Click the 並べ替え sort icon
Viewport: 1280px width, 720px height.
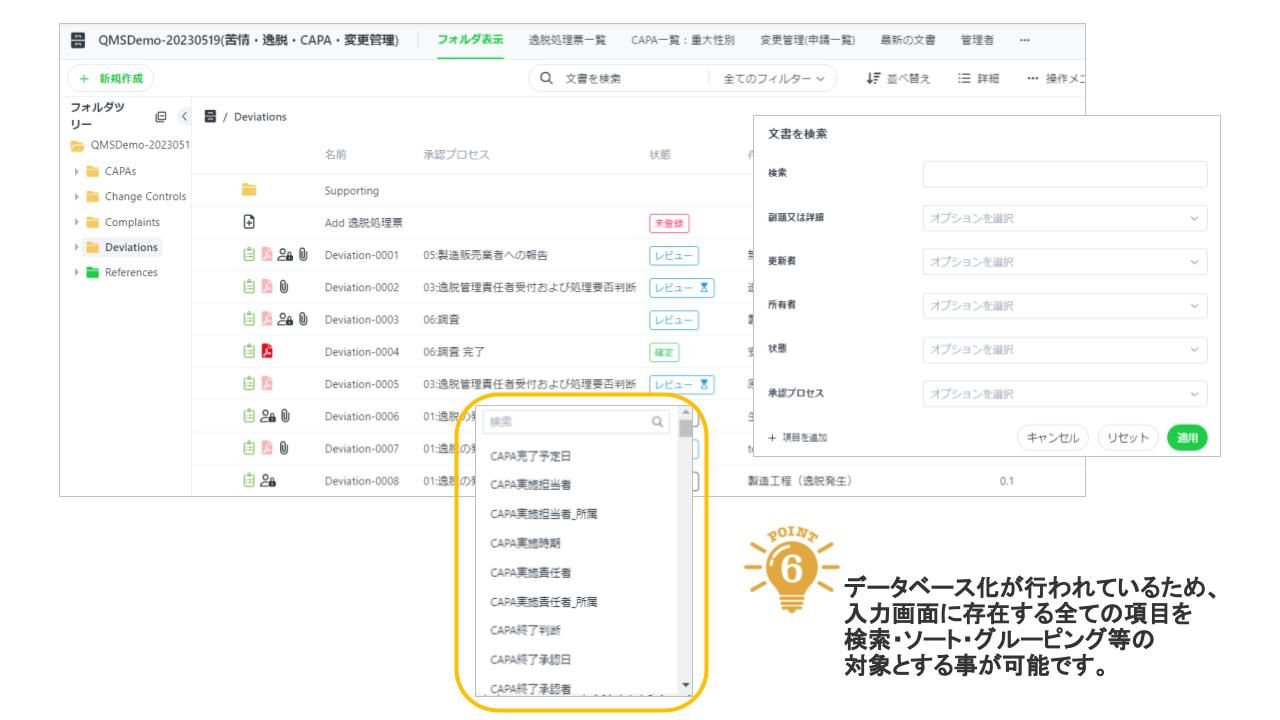pos(872,78)
